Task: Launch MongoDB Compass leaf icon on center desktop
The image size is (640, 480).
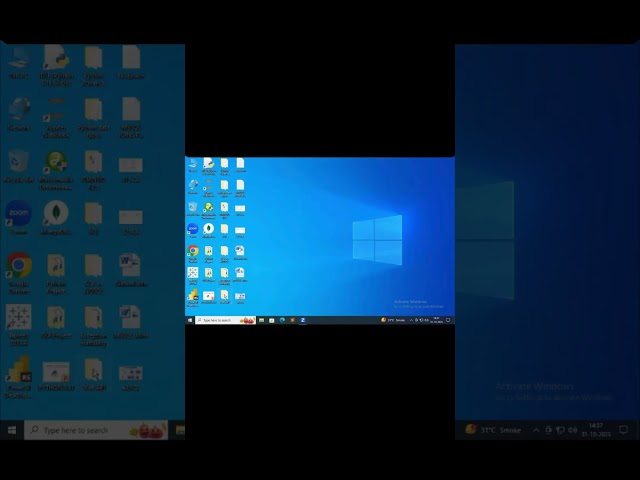Action: tap(209, 228)
